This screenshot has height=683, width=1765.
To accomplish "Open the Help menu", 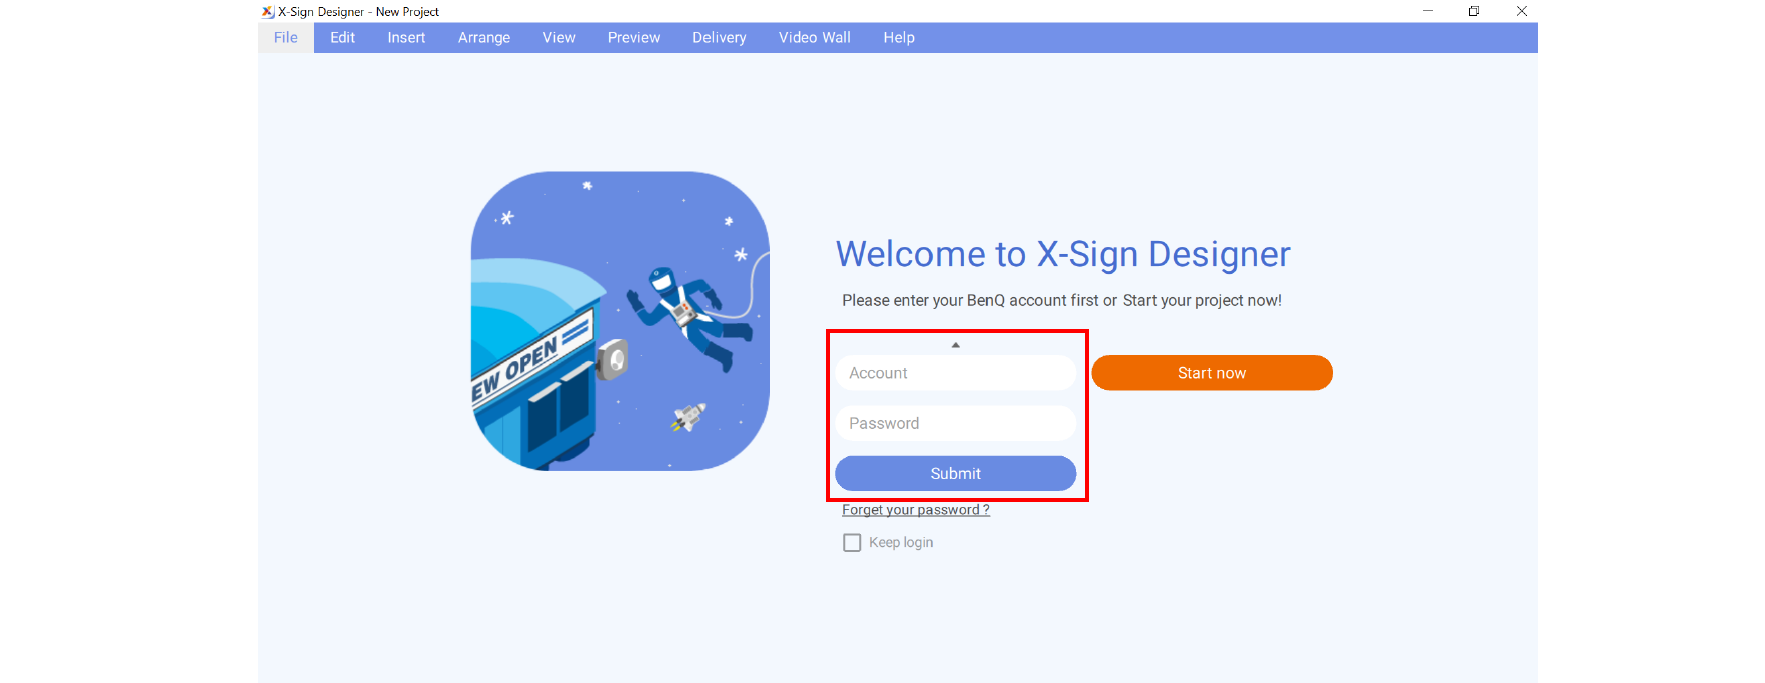I will 898,38.
